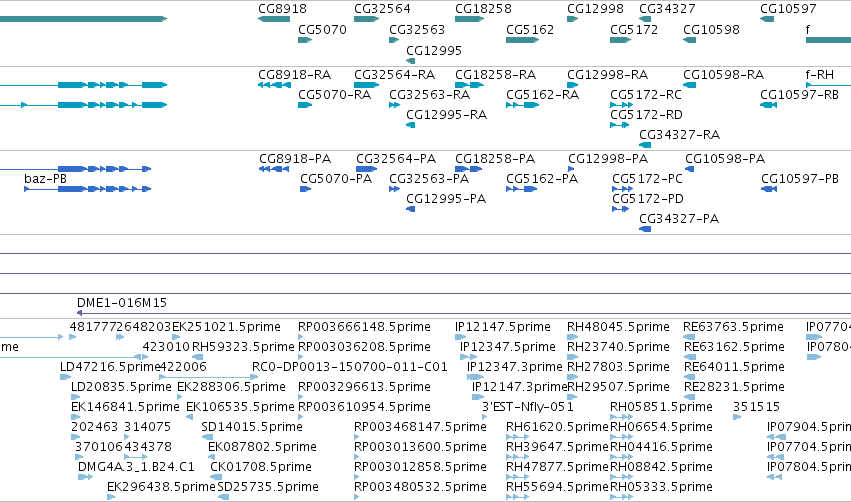Open the CG18258-PA protein label
Screen dimensions: 851x502
tap(495, 158)
